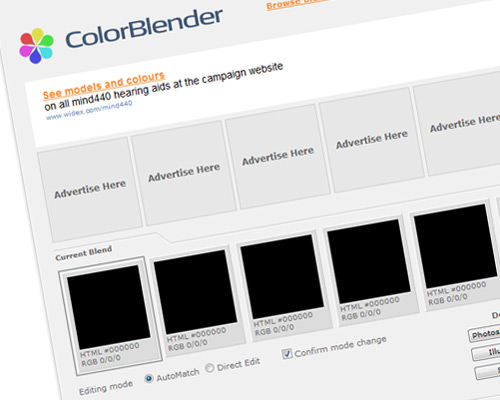Click HTML #000000 under the selected first swatch
This screenshot has width=500, height=400.
pyautogui.click(x=109, y=349)
